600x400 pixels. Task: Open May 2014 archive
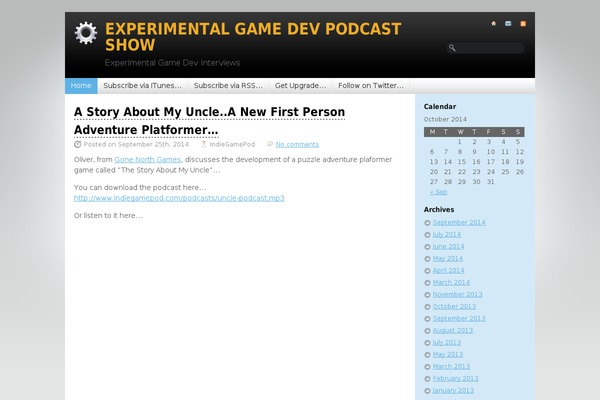point(448,259)
